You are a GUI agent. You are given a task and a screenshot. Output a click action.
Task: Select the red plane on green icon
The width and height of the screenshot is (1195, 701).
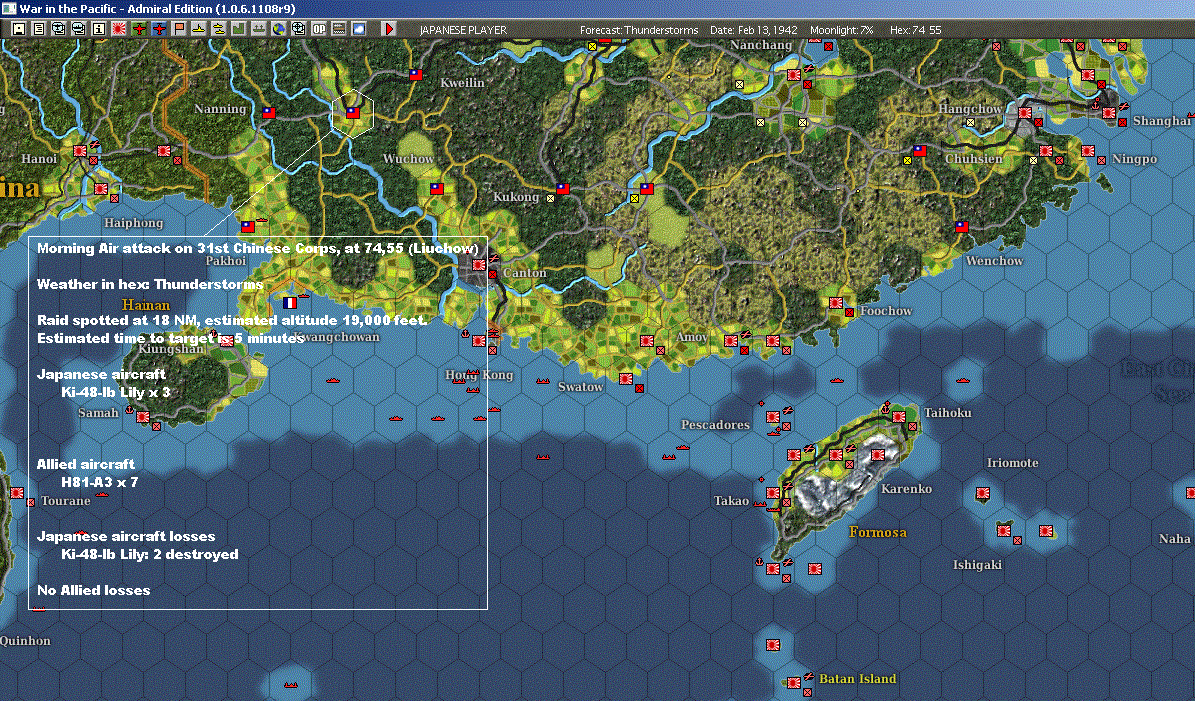(x=139, y=29)
